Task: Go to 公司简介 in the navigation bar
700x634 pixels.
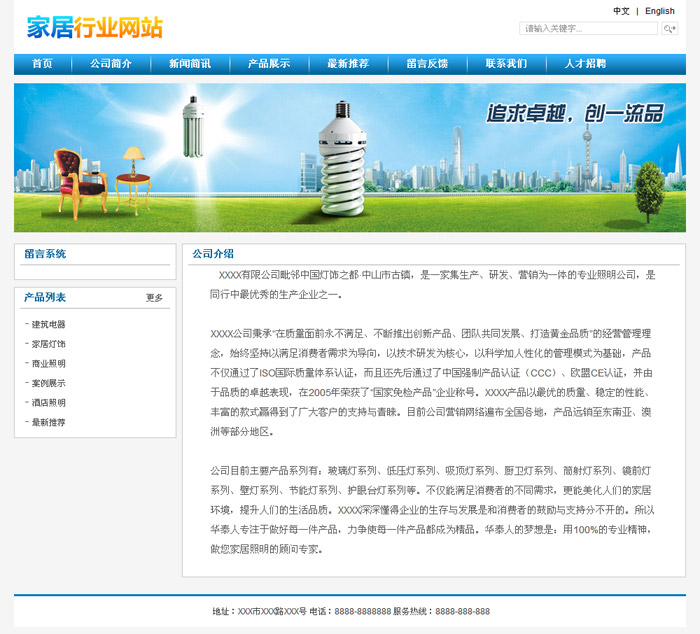Action: click(111, 64)
